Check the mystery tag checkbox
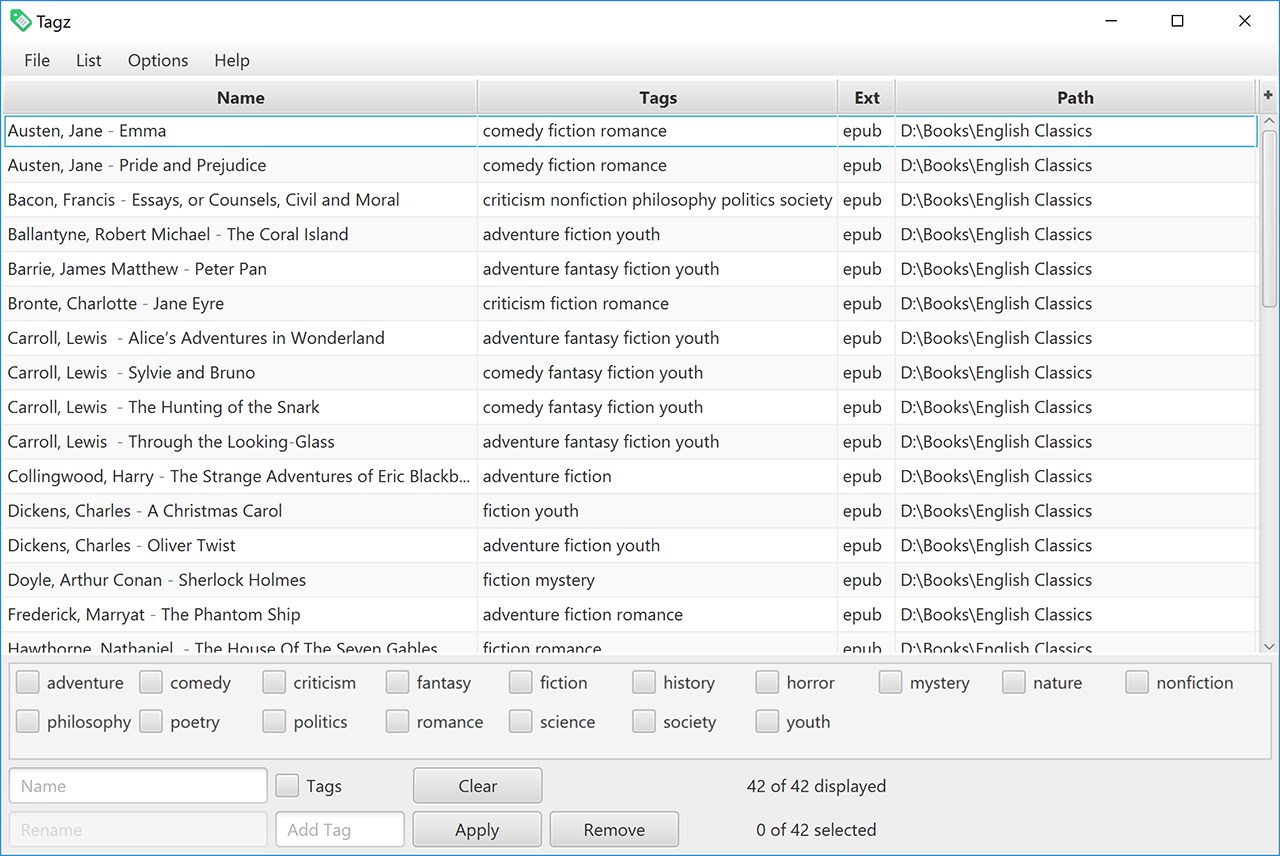This screenshot has width=1280, height=856. point(891,682)
